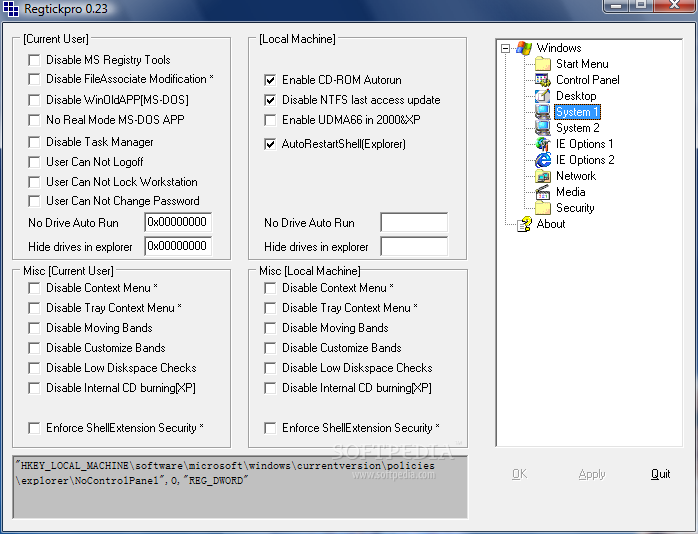
Task: Tick Disable Task Manager checkbox
Action: (34, 142)
